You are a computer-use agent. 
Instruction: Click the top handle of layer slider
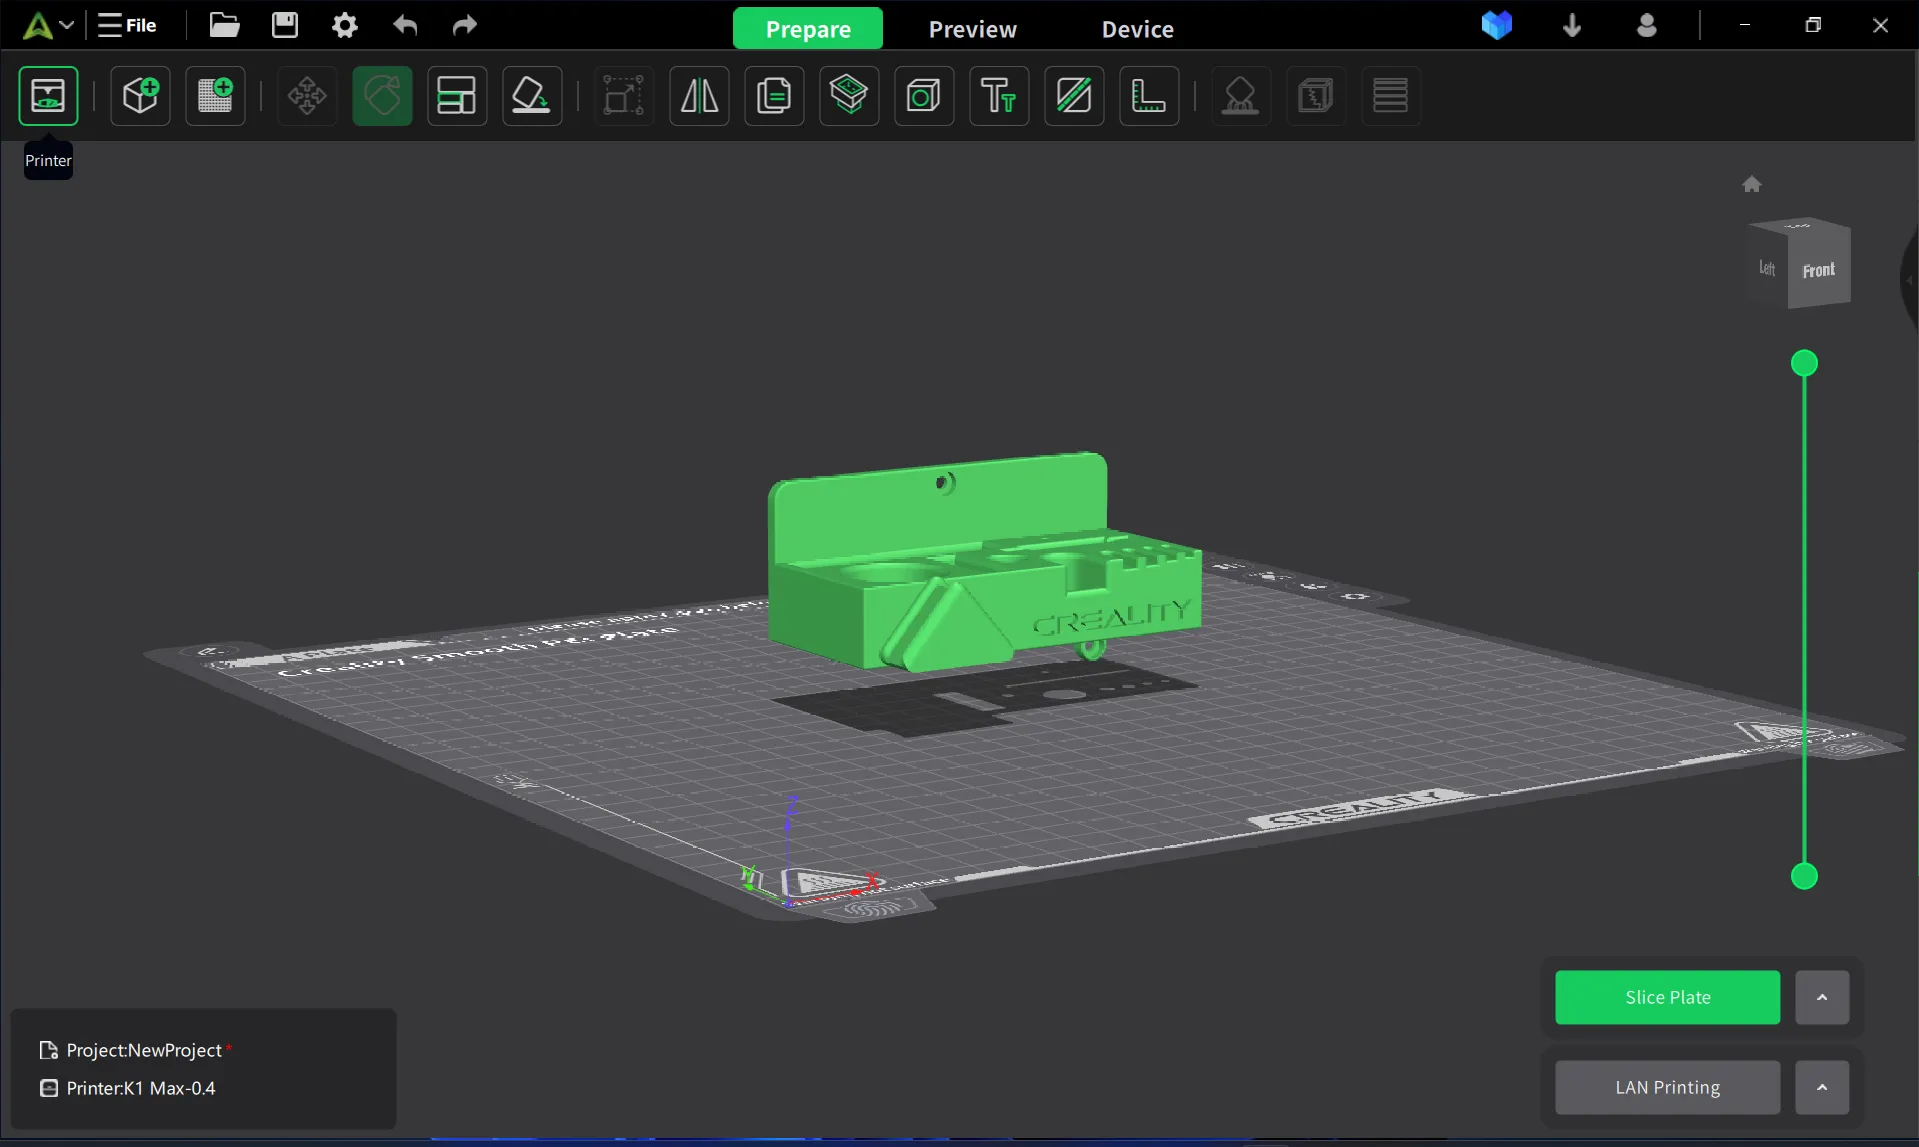1804,363
